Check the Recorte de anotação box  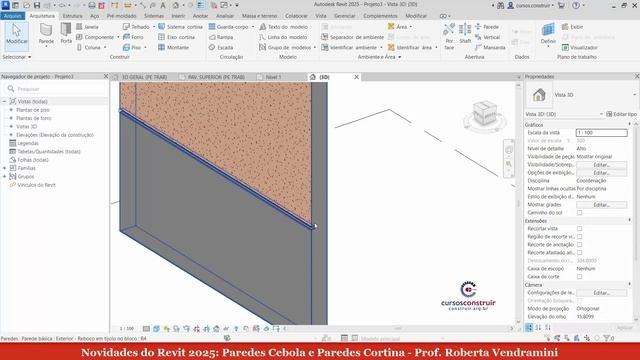pyautogui.click(x=580, y=244)
